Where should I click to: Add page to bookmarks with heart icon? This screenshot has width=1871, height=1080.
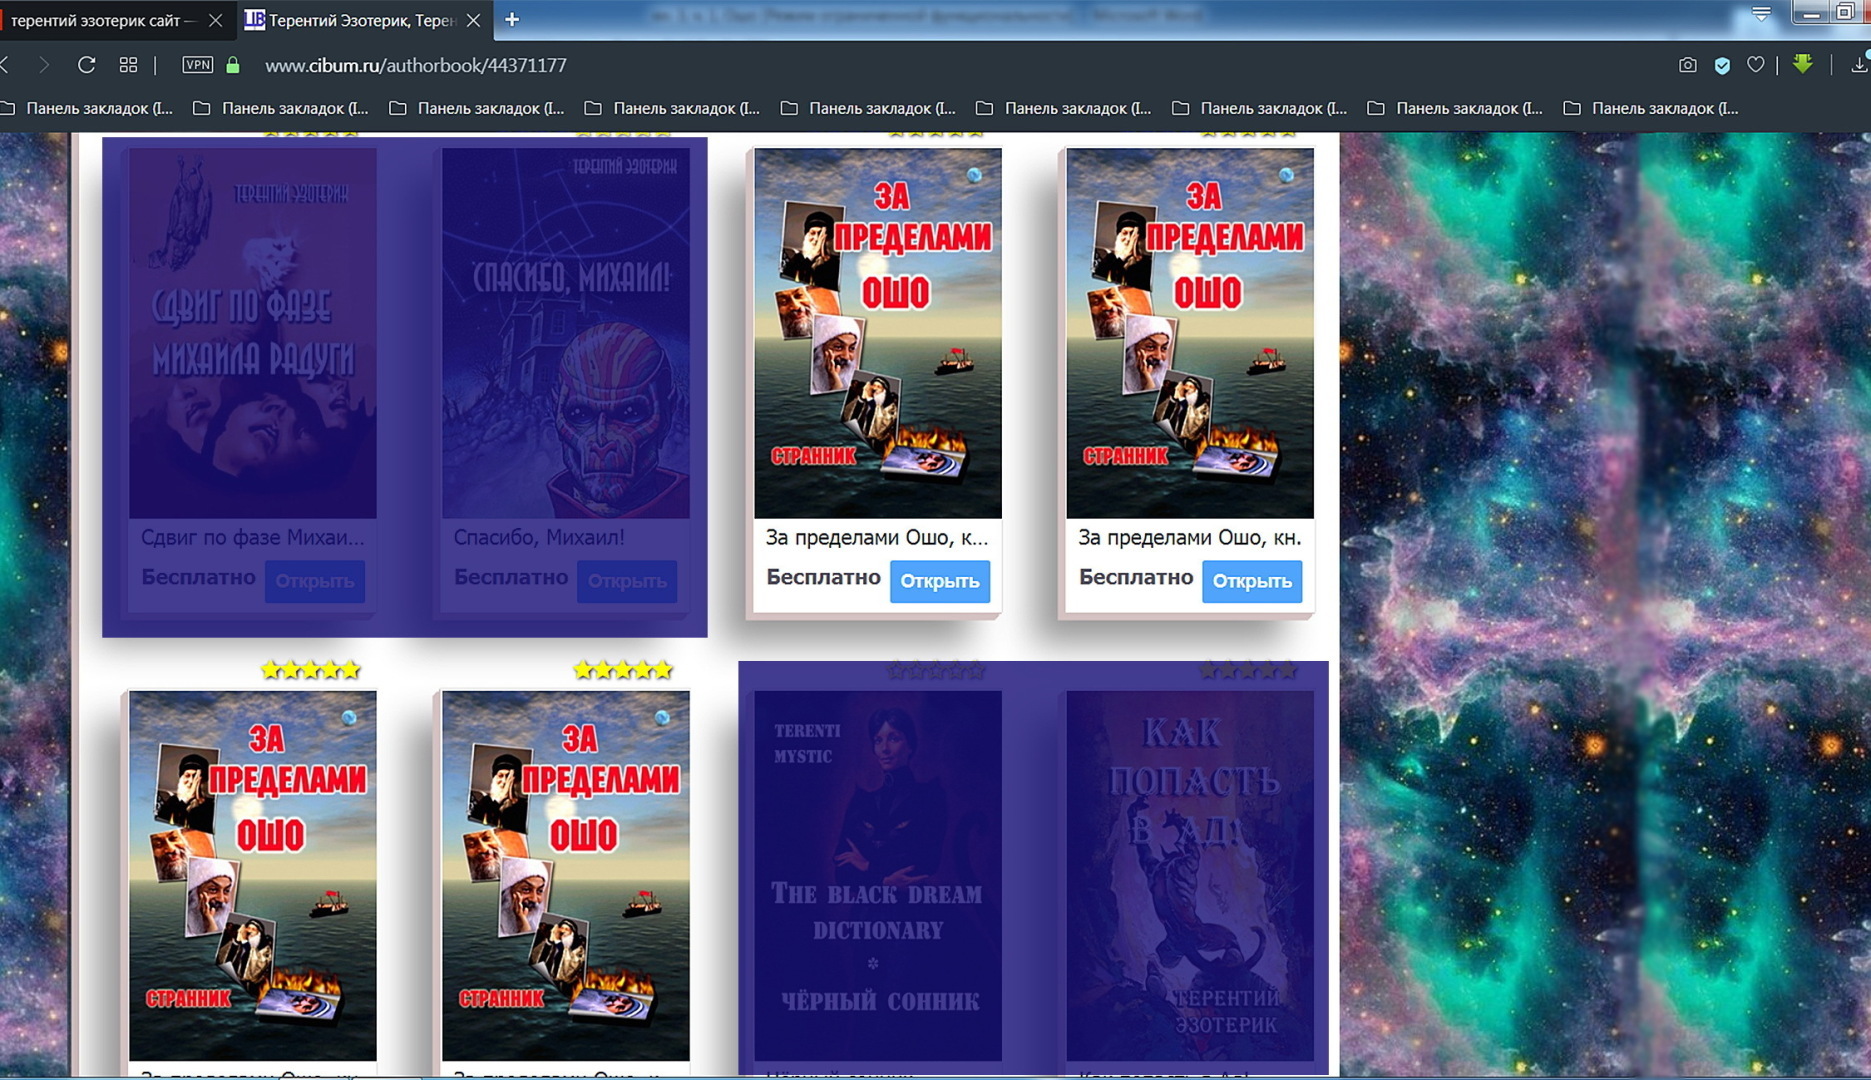(x=1755, y=65)
